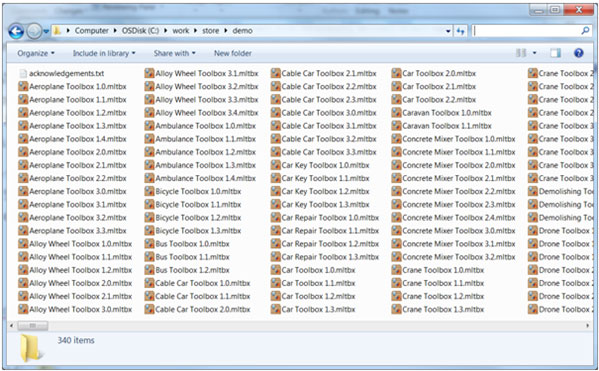Image resolution: width=599 pixels, height=371 pixels.
Task: Click Computer in address breadcrumb
Action: 92,31
